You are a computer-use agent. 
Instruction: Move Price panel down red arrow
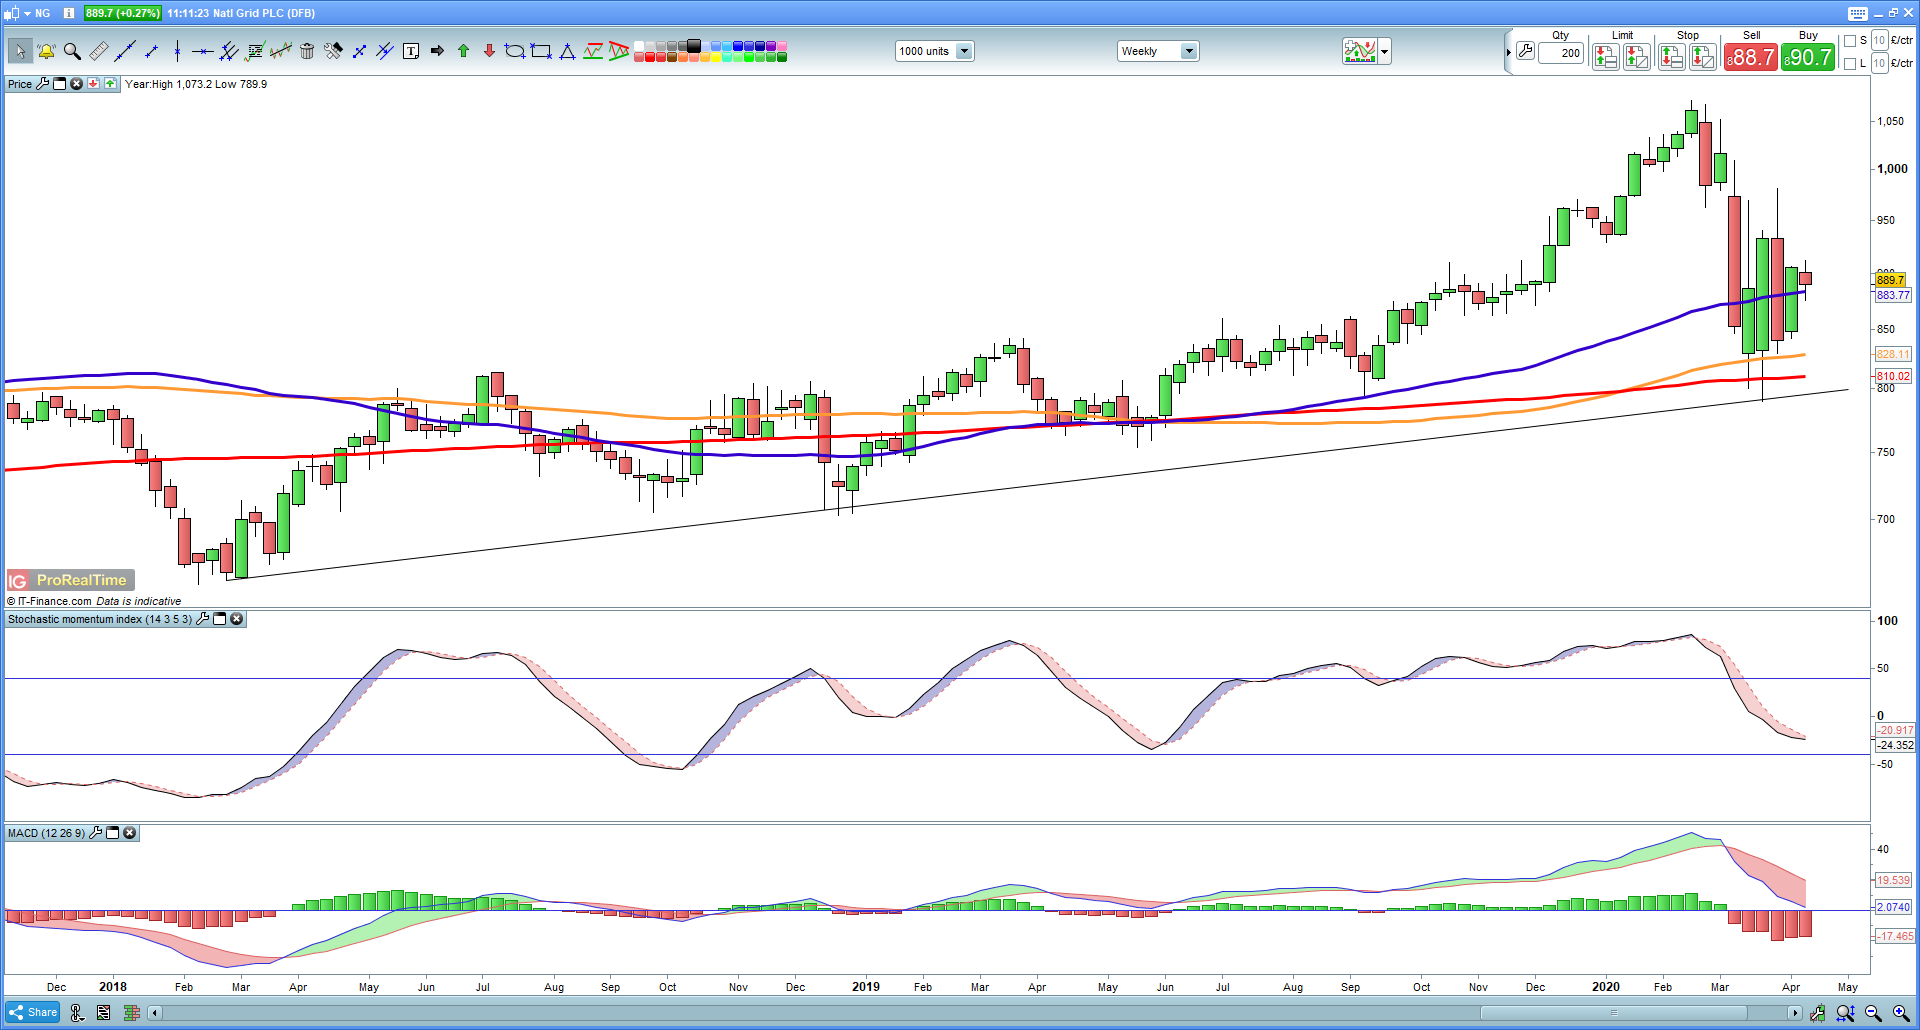pyautogui.click(x=93, y=84)
